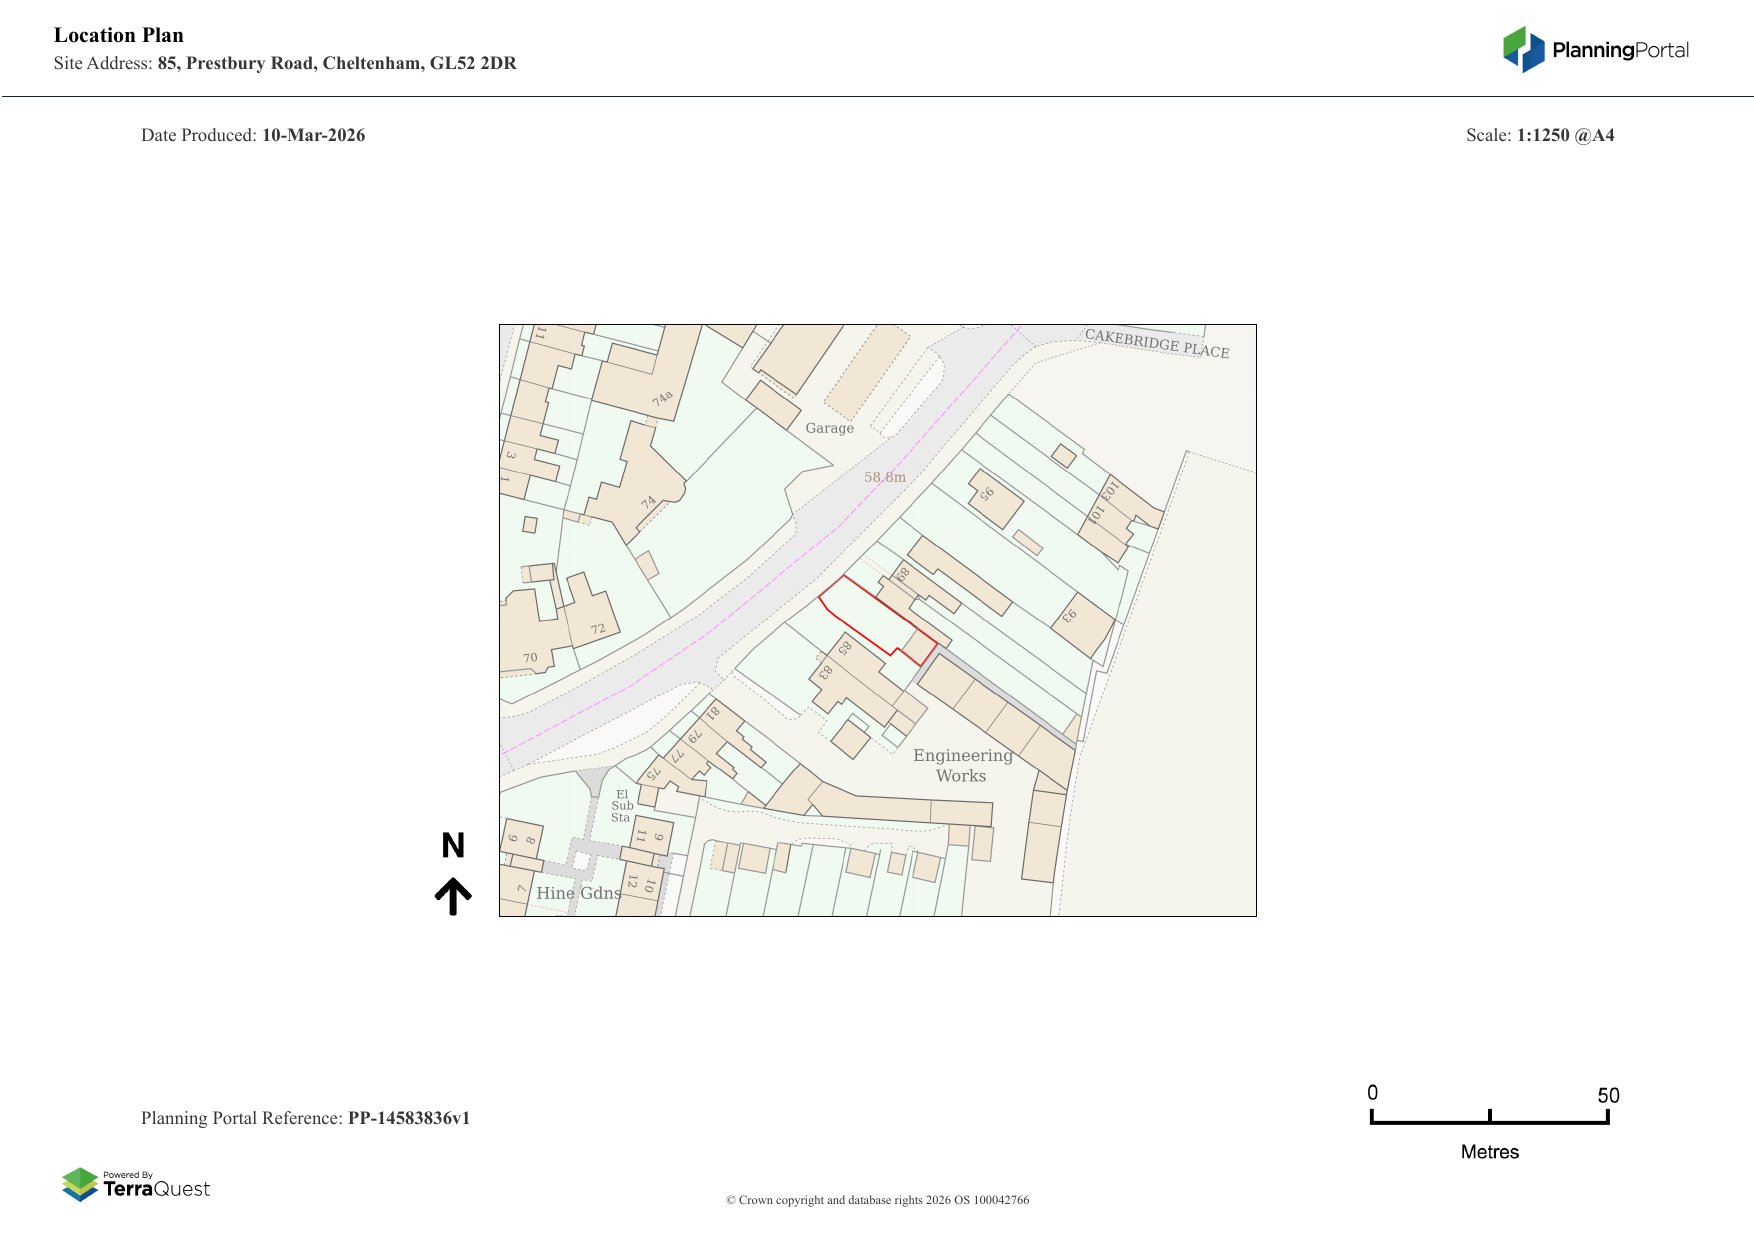This screenshot has height=1241, width=1754.
Task: Click the site address text
Action: (x=336, y=63)
